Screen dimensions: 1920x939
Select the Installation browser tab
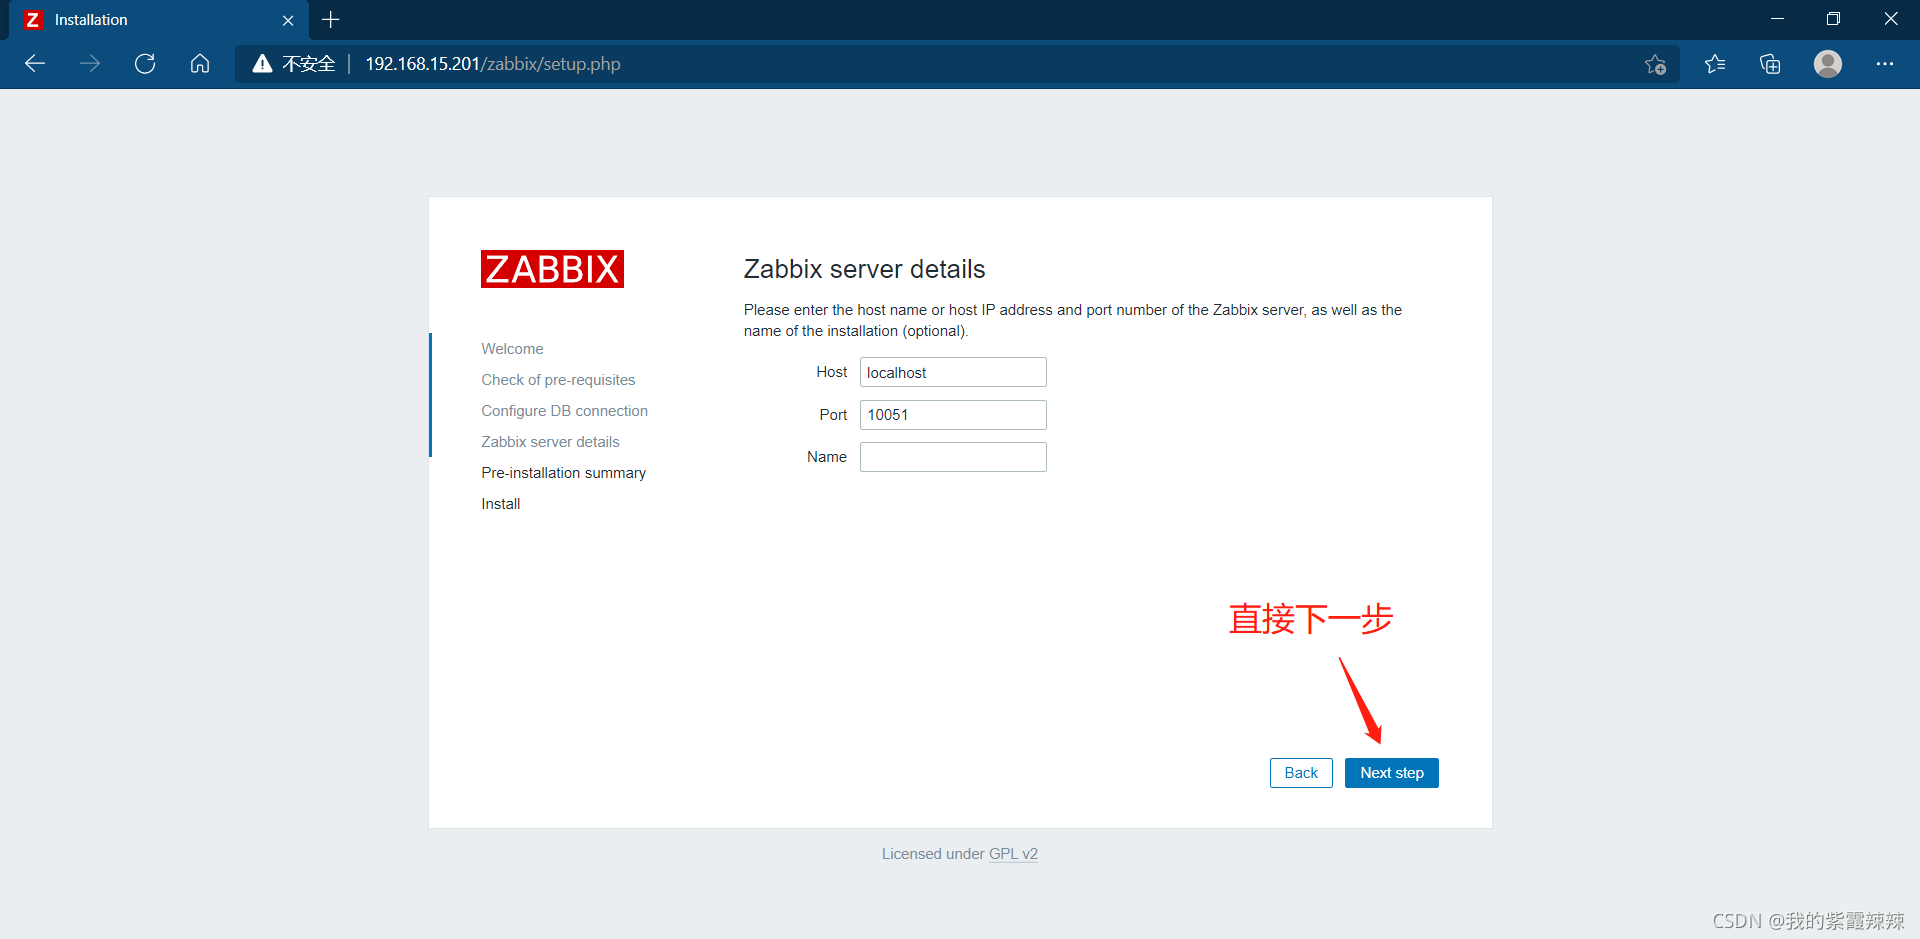pos(159,20)
